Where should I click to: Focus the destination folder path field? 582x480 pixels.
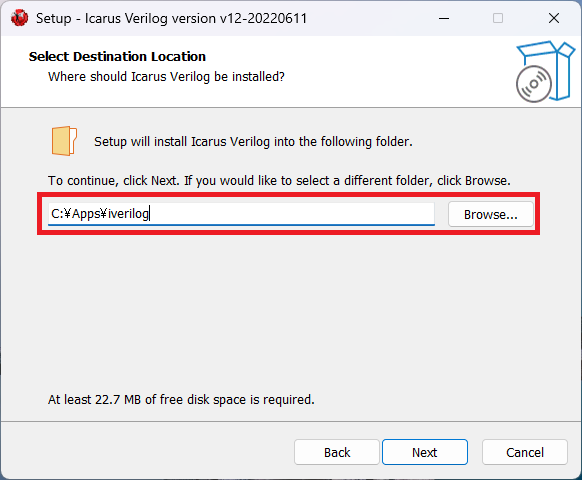click(x=241, y=214)
